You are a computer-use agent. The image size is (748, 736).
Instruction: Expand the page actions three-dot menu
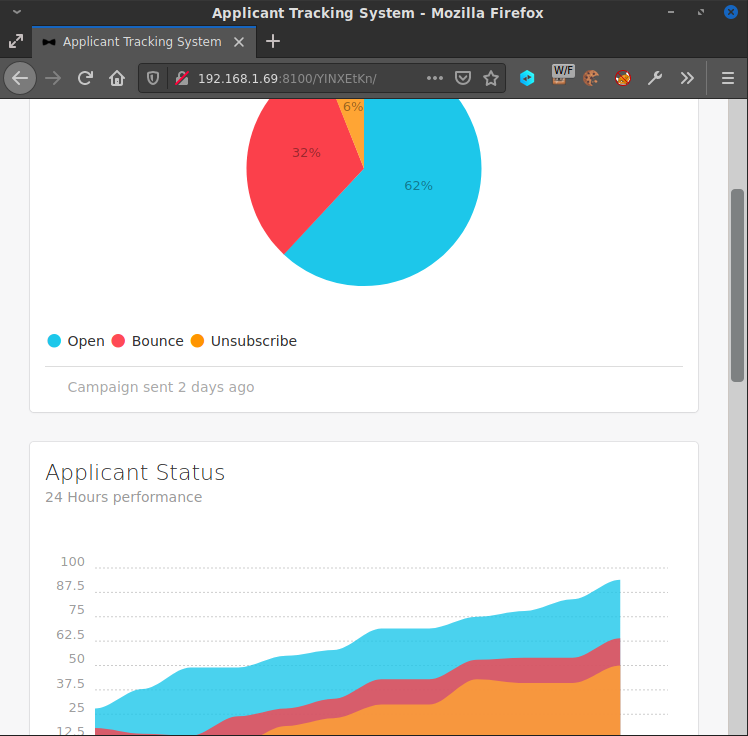coord(434,78)
